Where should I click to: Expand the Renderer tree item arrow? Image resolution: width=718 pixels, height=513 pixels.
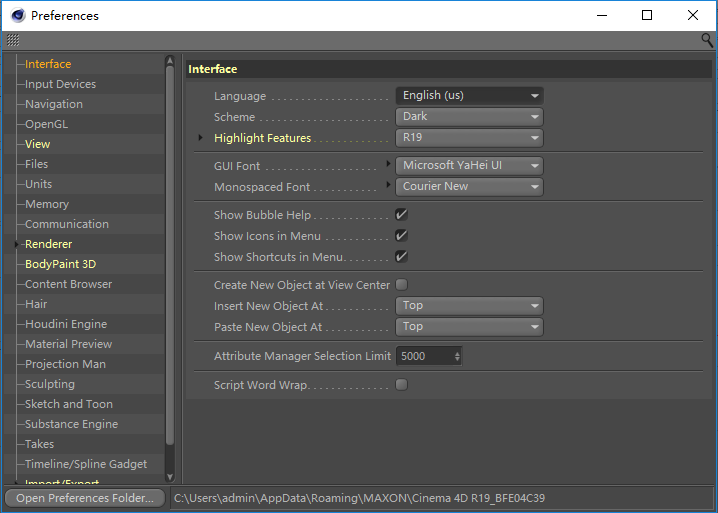click(x=16, y=244)
